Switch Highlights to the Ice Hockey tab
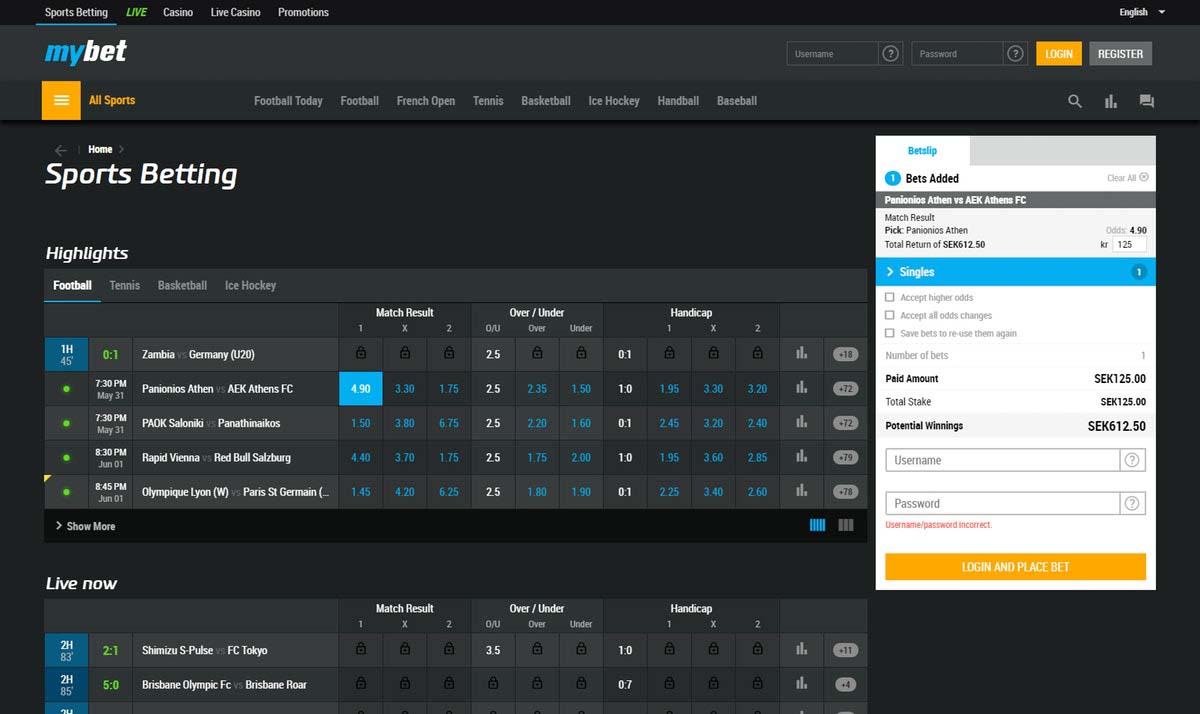The height and width of the screenshot is (714, 1200). 250,285
